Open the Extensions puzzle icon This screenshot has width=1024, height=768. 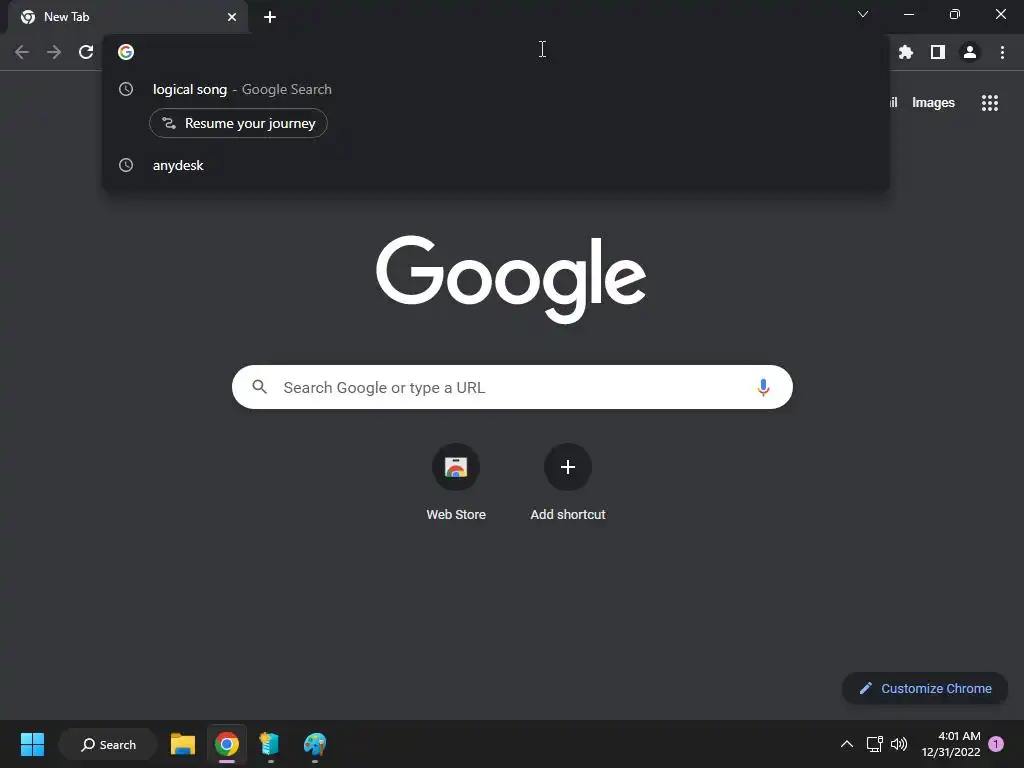[x=906, y=52]
